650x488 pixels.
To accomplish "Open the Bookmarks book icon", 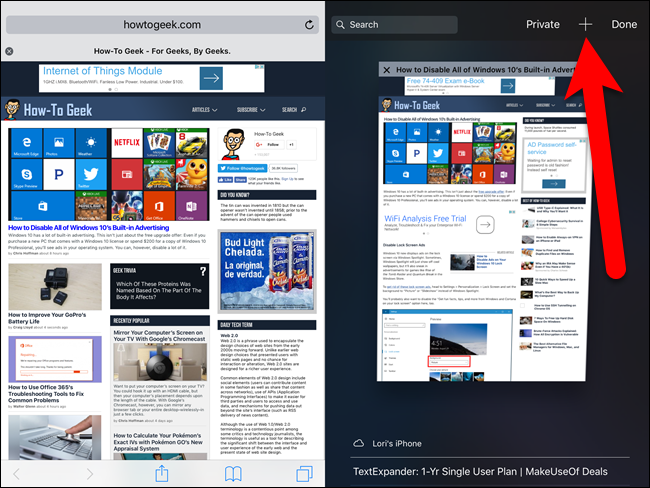I will [x=233, y=473].
